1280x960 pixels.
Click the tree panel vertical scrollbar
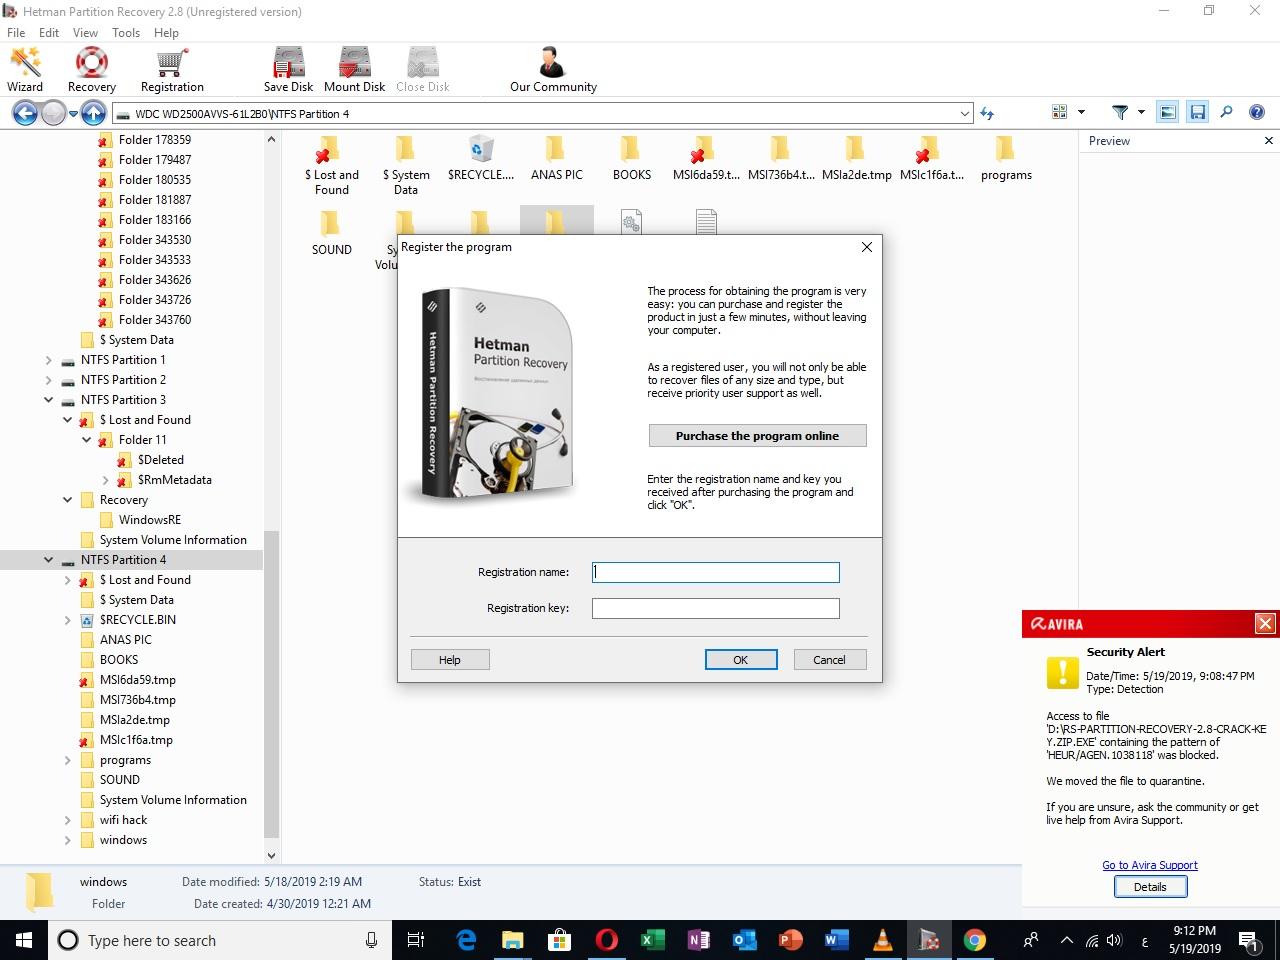[x=271, y=683]
